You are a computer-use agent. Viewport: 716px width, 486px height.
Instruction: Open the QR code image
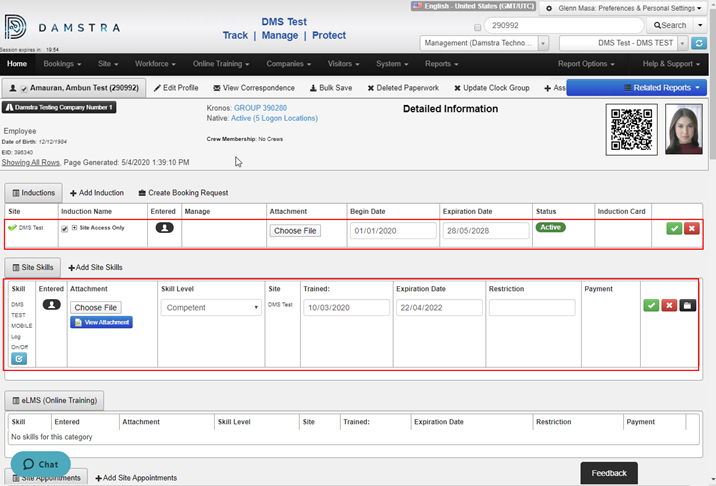click(x=632, y=129)
